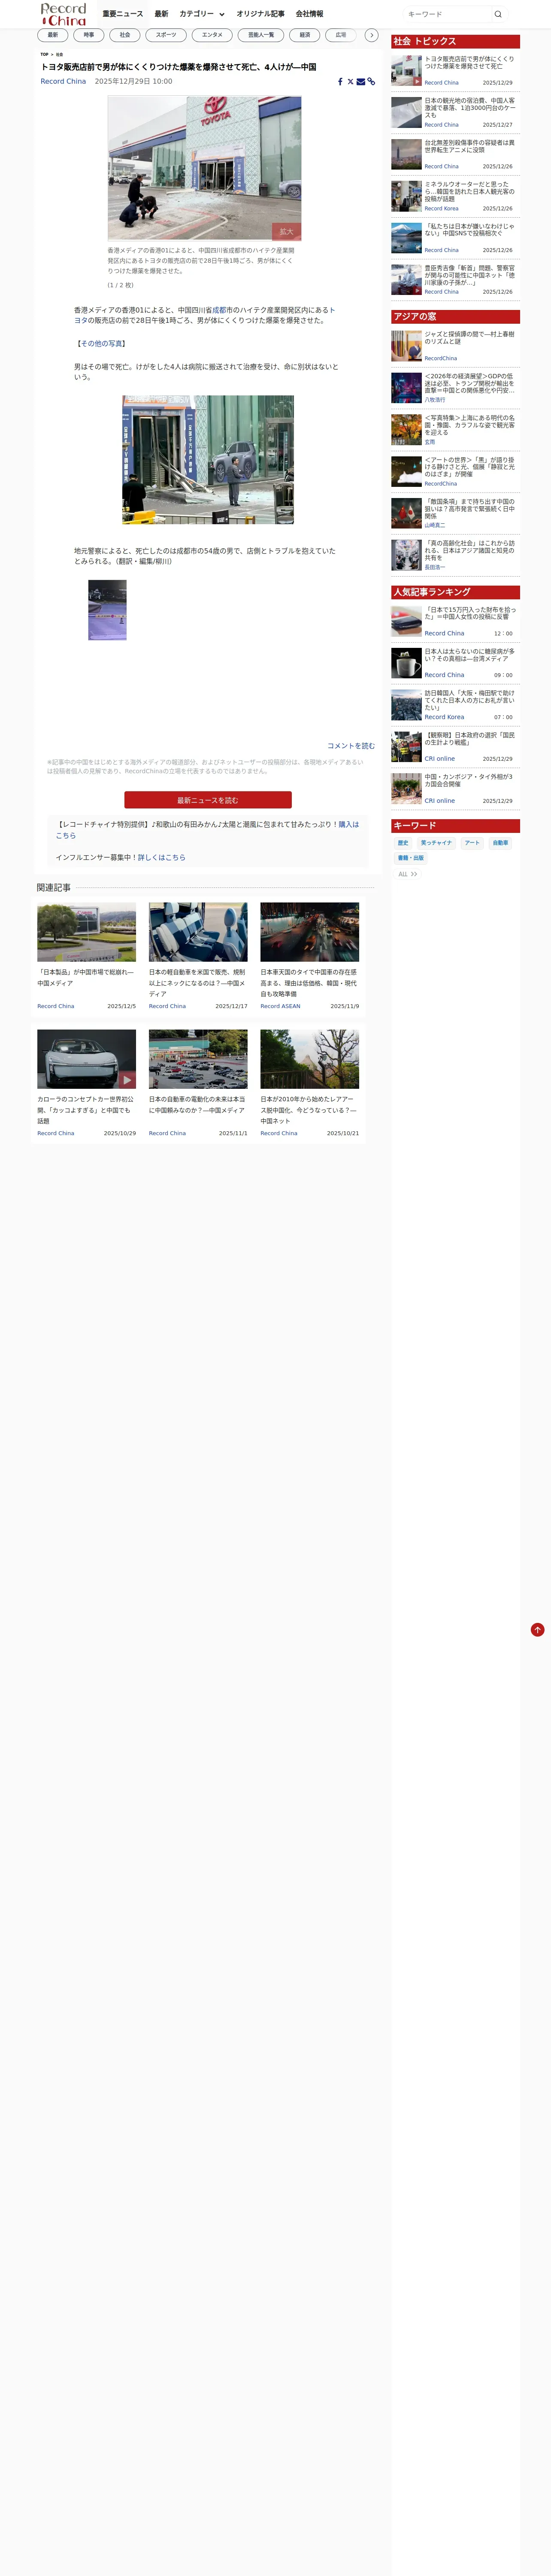Image resolution: width=551 pixels, height=2576 pixels.
Task: Open 豊臣秀吉像「斬首」問題 sidebar article
Action: tap(455, 280)
